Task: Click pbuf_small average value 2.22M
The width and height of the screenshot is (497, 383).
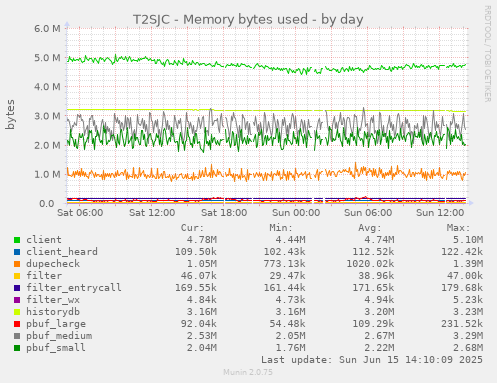Action: tap(379, 348)
